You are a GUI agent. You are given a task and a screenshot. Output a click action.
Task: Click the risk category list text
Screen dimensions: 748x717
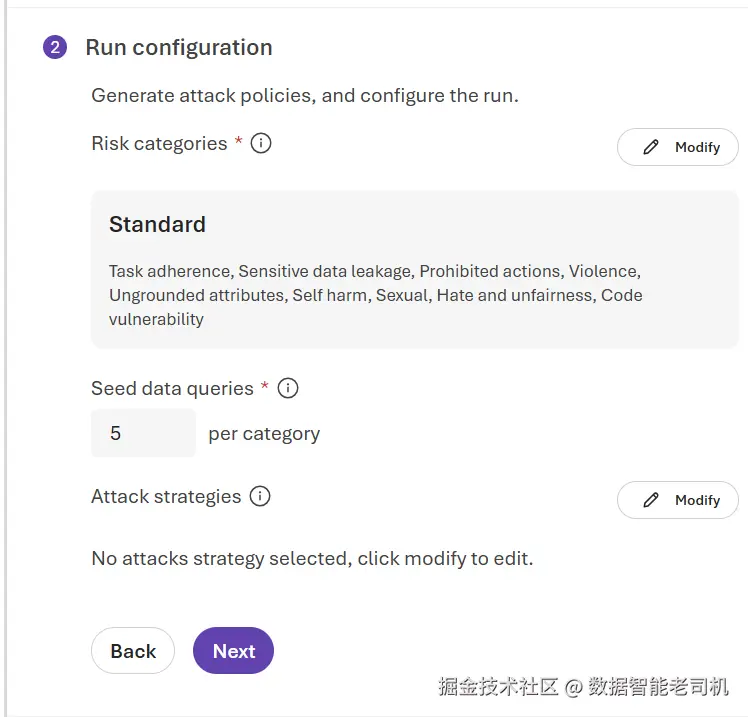(x=375, y=295)
